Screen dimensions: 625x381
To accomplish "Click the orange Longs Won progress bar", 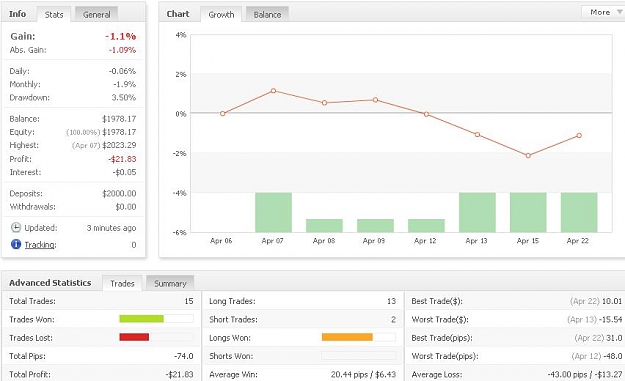I will 347,337.
